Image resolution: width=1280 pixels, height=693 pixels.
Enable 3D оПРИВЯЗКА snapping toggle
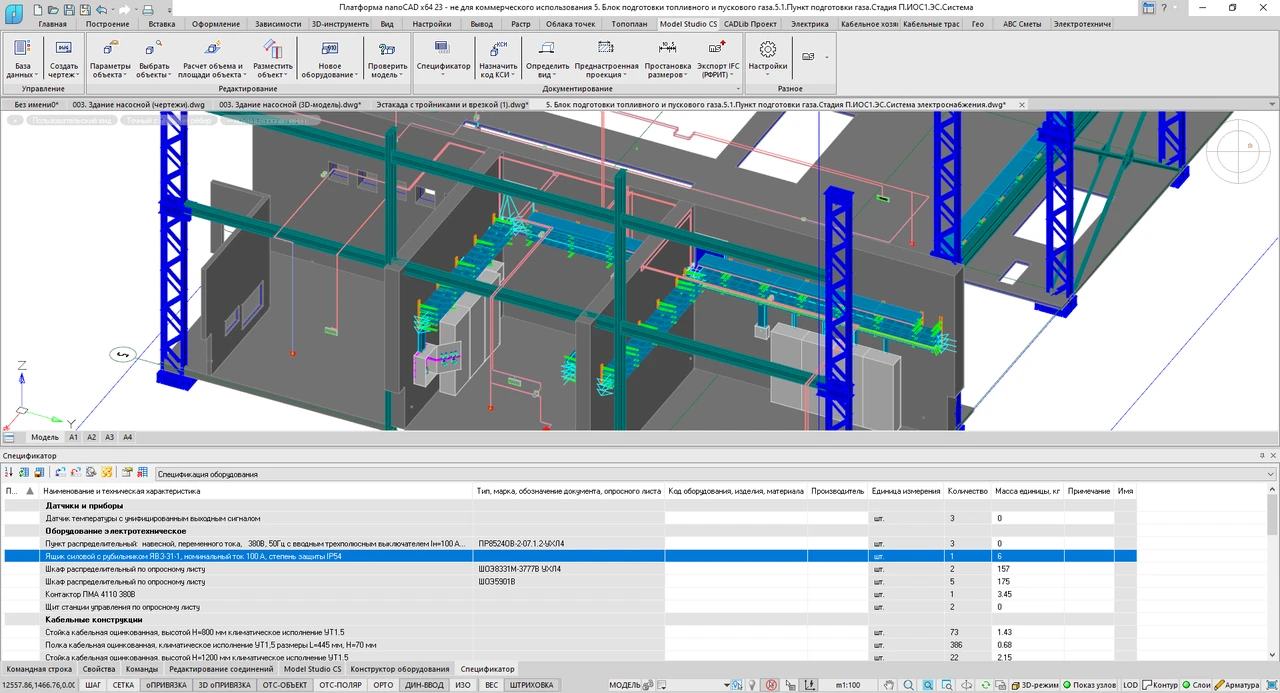coord(224,685)
